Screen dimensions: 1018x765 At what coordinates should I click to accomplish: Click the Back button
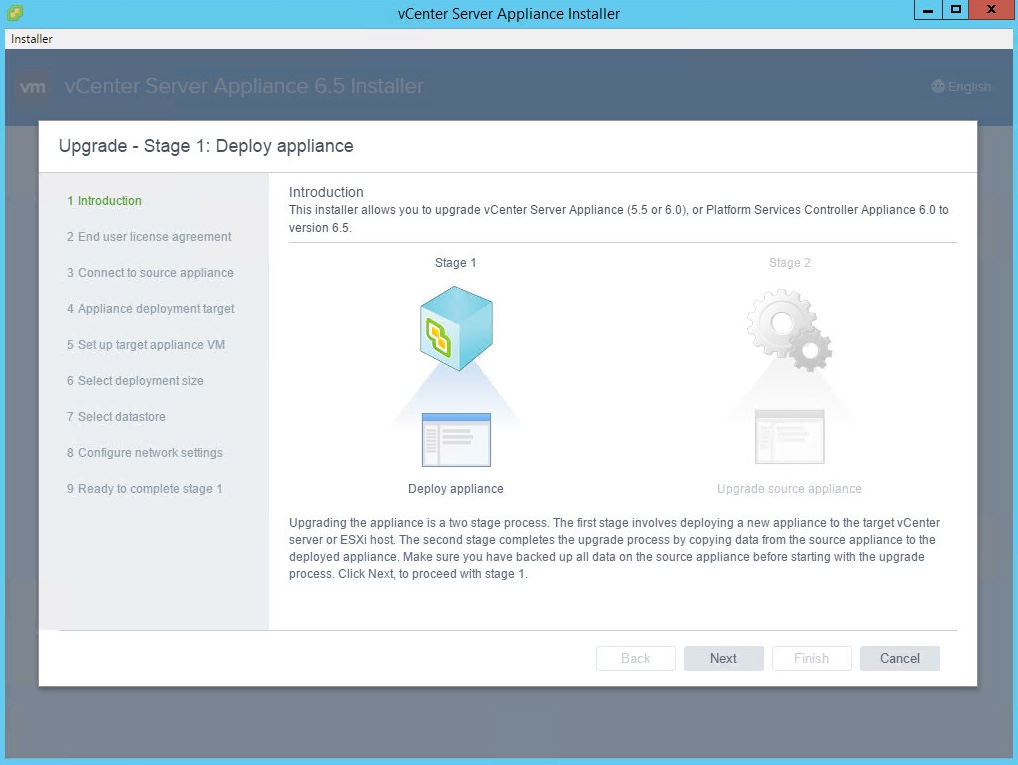[x=635, y=658]
